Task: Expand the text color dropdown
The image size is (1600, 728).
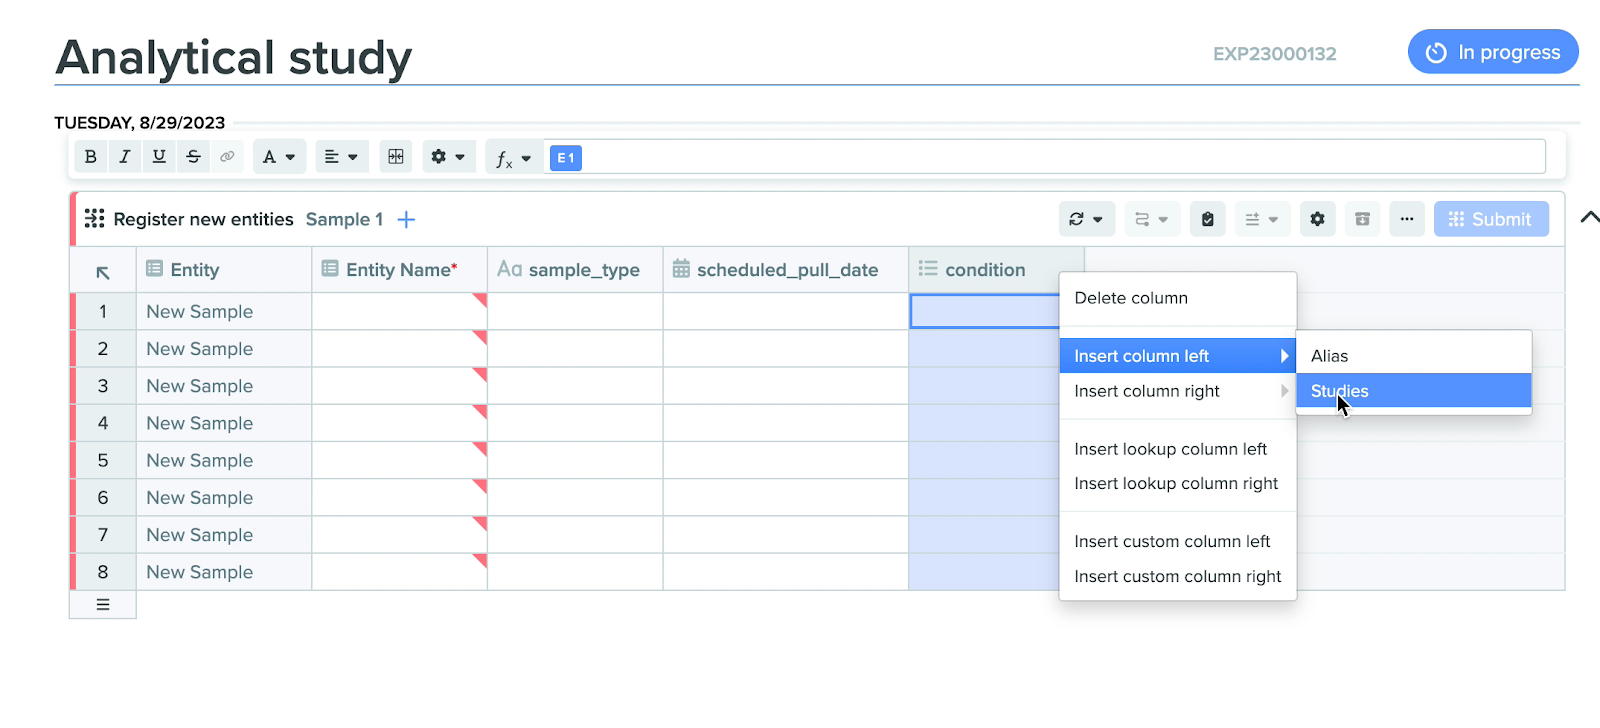Action: click(x=279, y=157)
